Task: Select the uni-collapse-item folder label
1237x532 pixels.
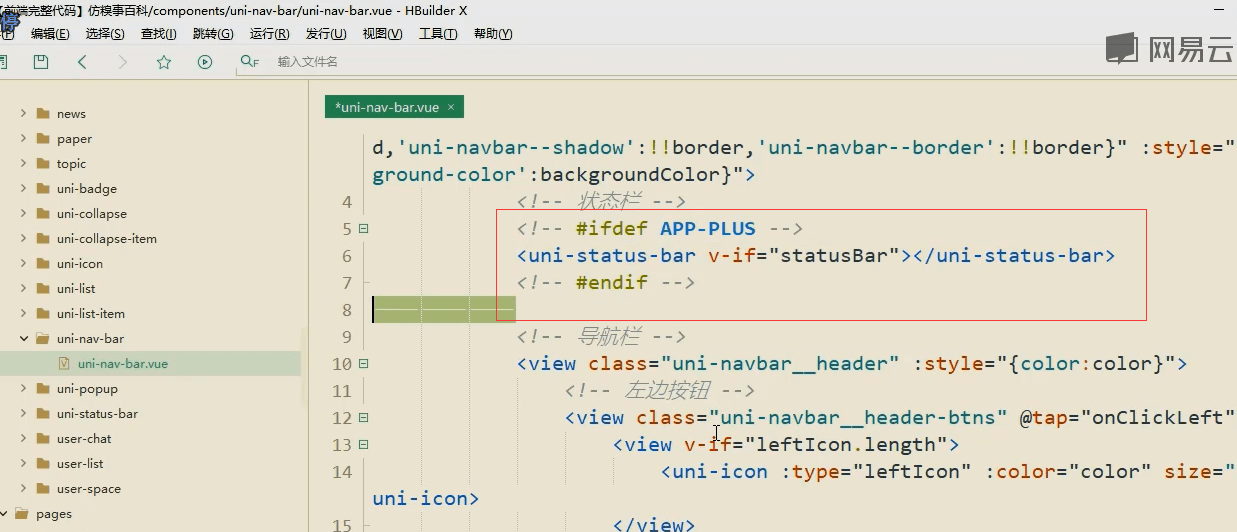Action: [107, 238]
